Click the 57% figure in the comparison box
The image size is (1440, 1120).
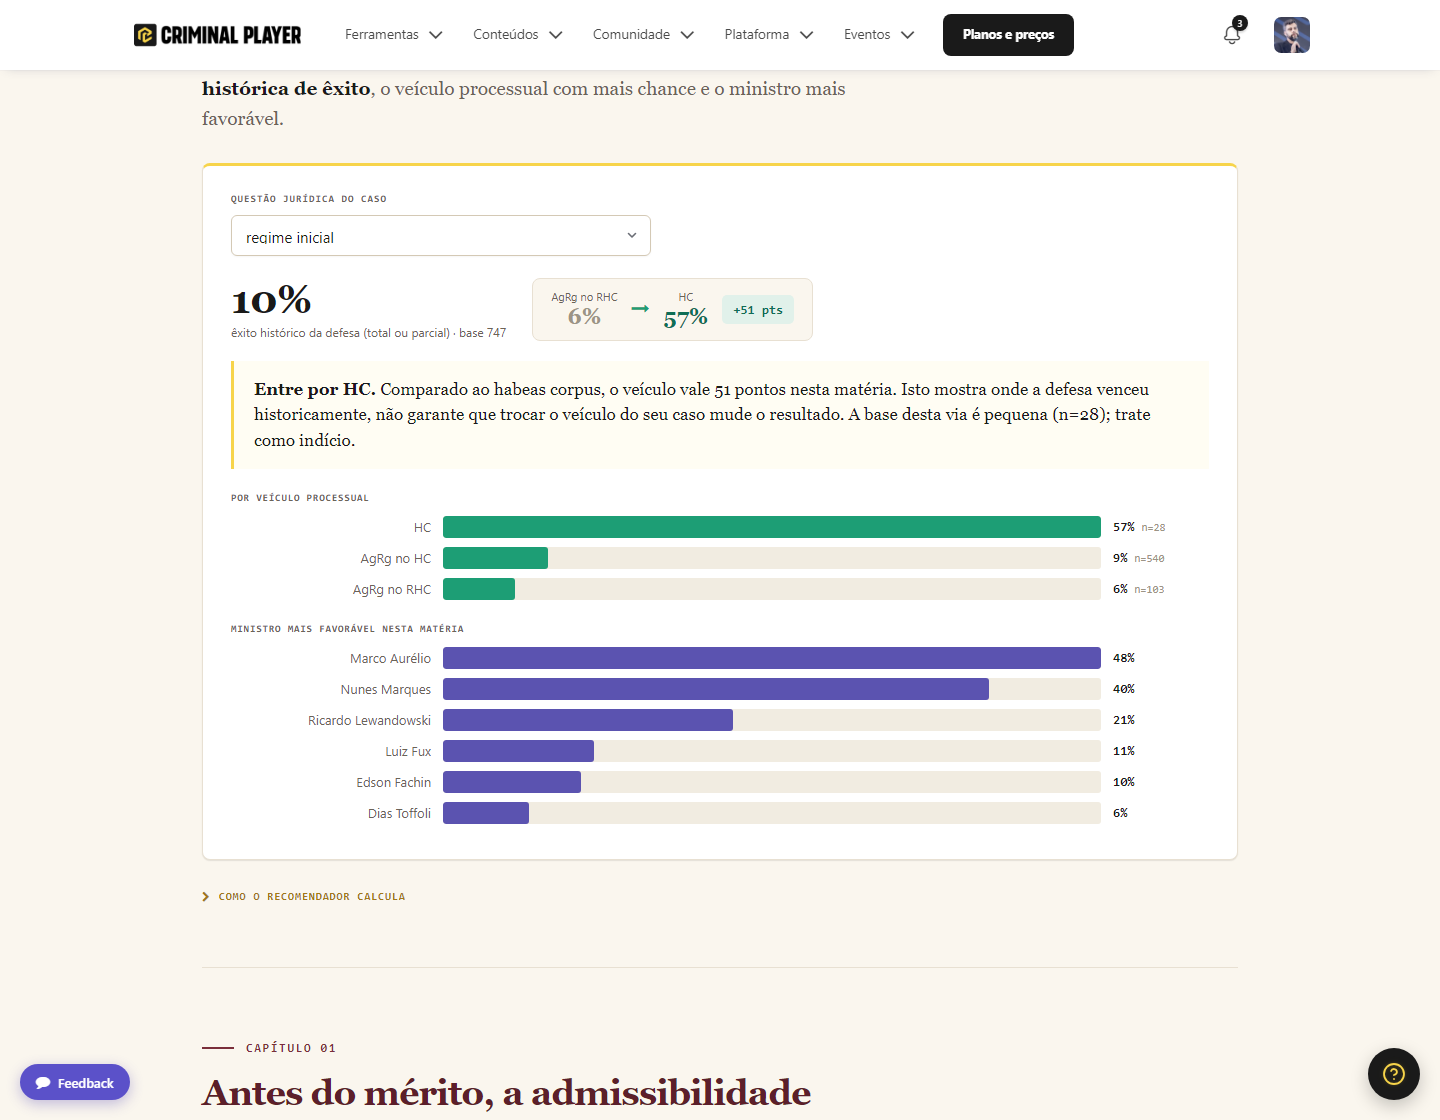(686, 318)
